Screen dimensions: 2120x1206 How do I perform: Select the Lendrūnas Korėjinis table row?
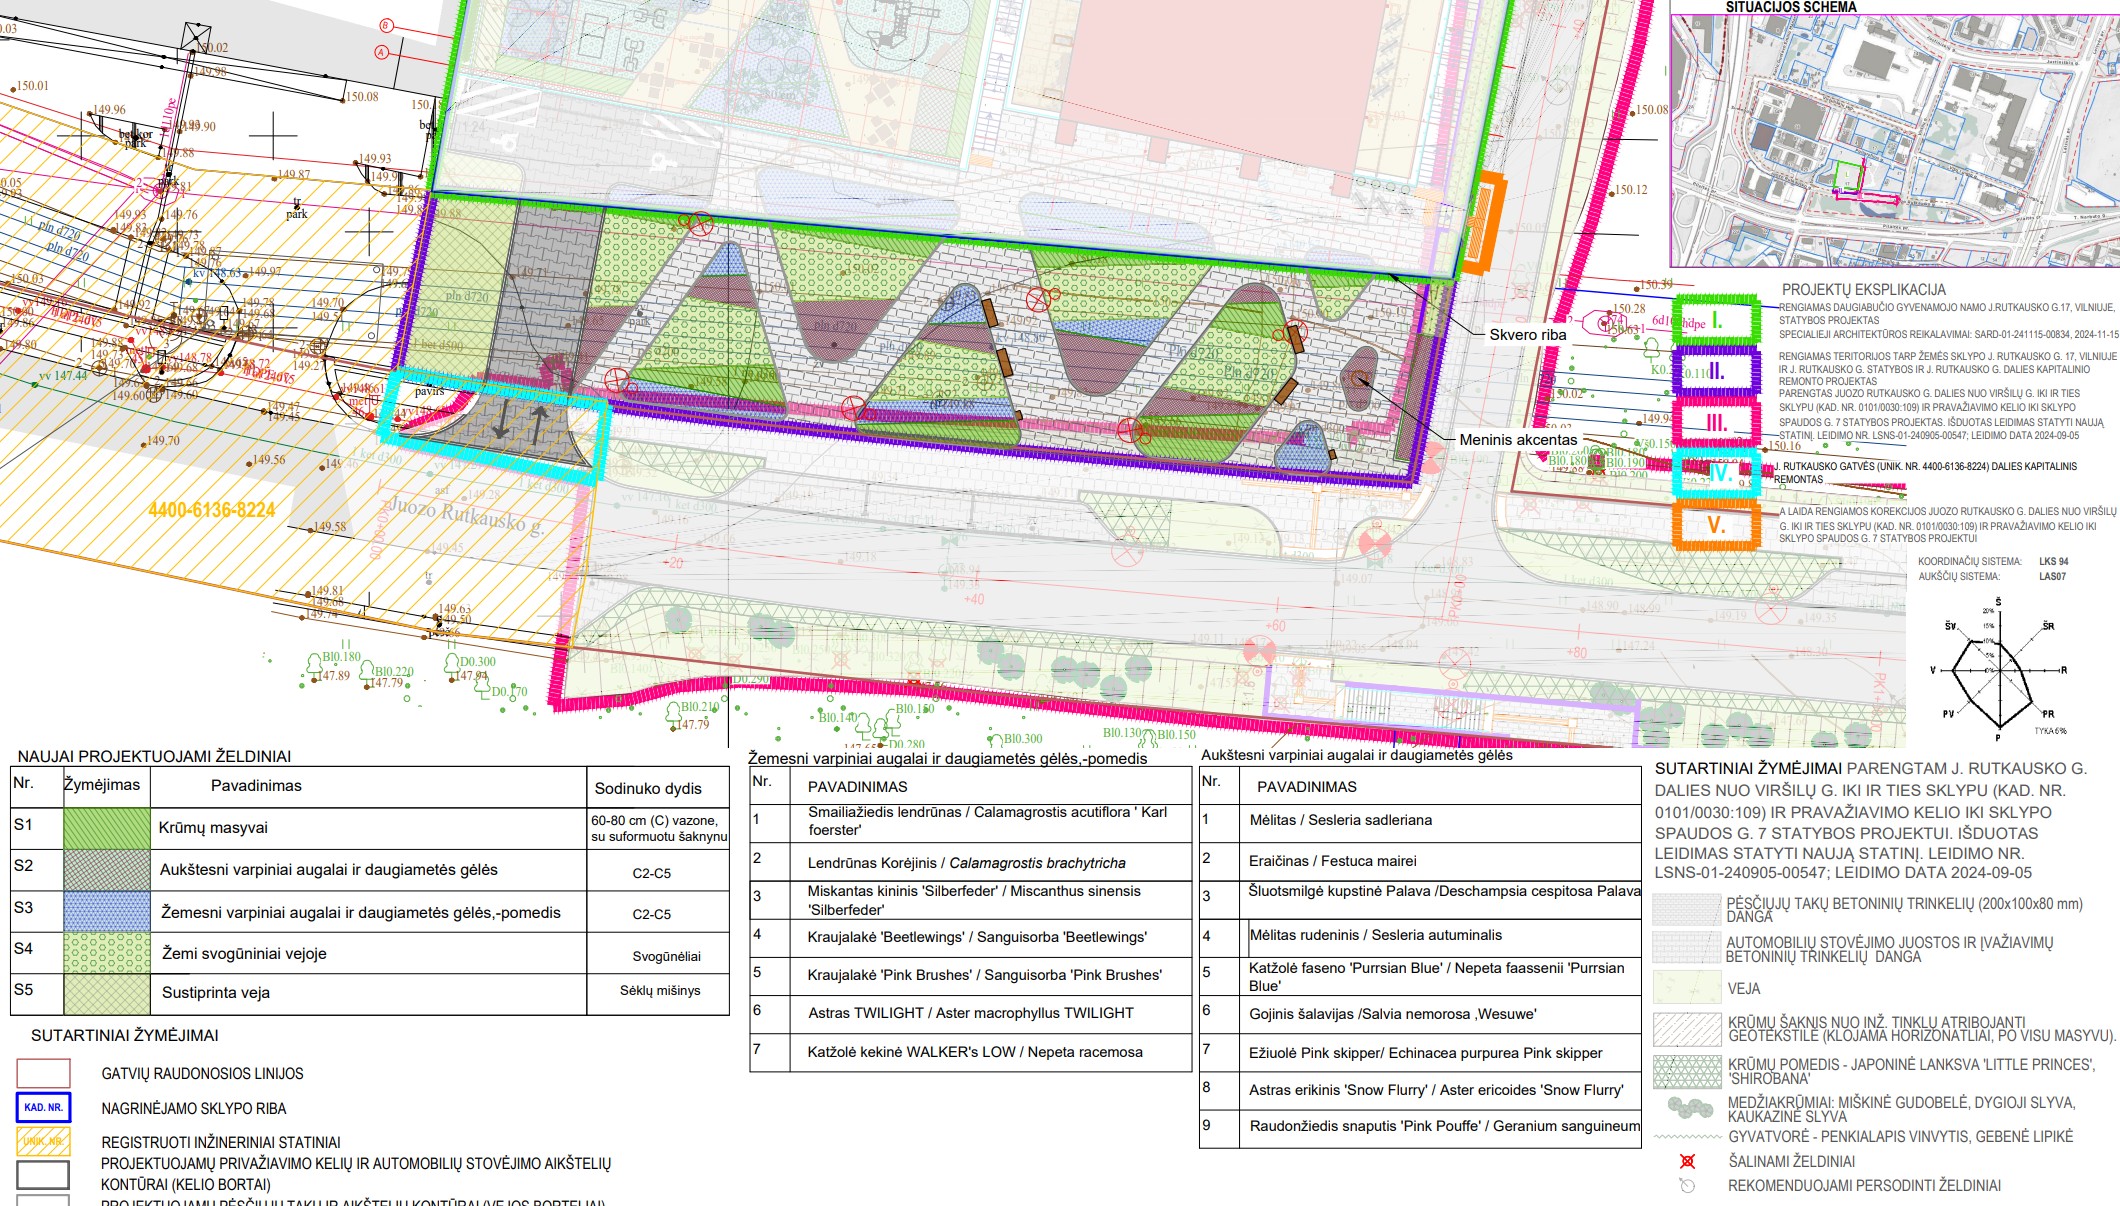(x=966, y=863)
